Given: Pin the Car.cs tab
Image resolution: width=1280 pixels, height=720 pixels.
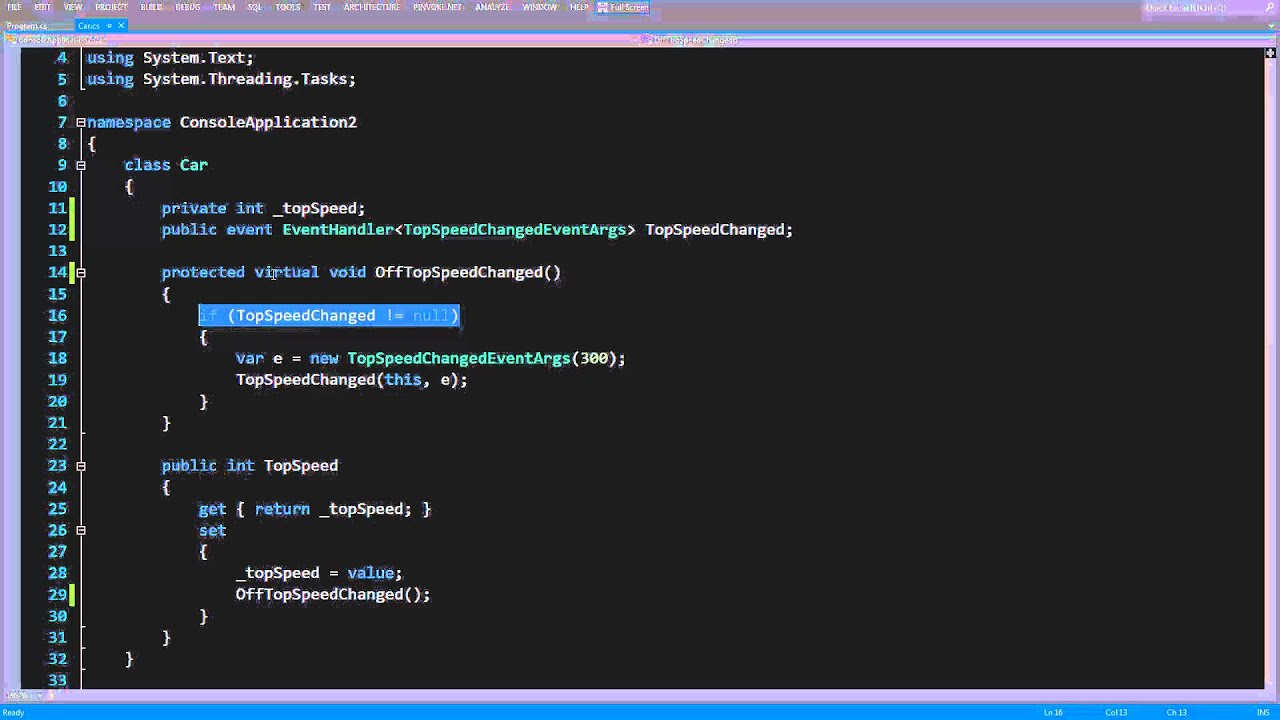Looking at the screenshot, I should coord(109,25).
